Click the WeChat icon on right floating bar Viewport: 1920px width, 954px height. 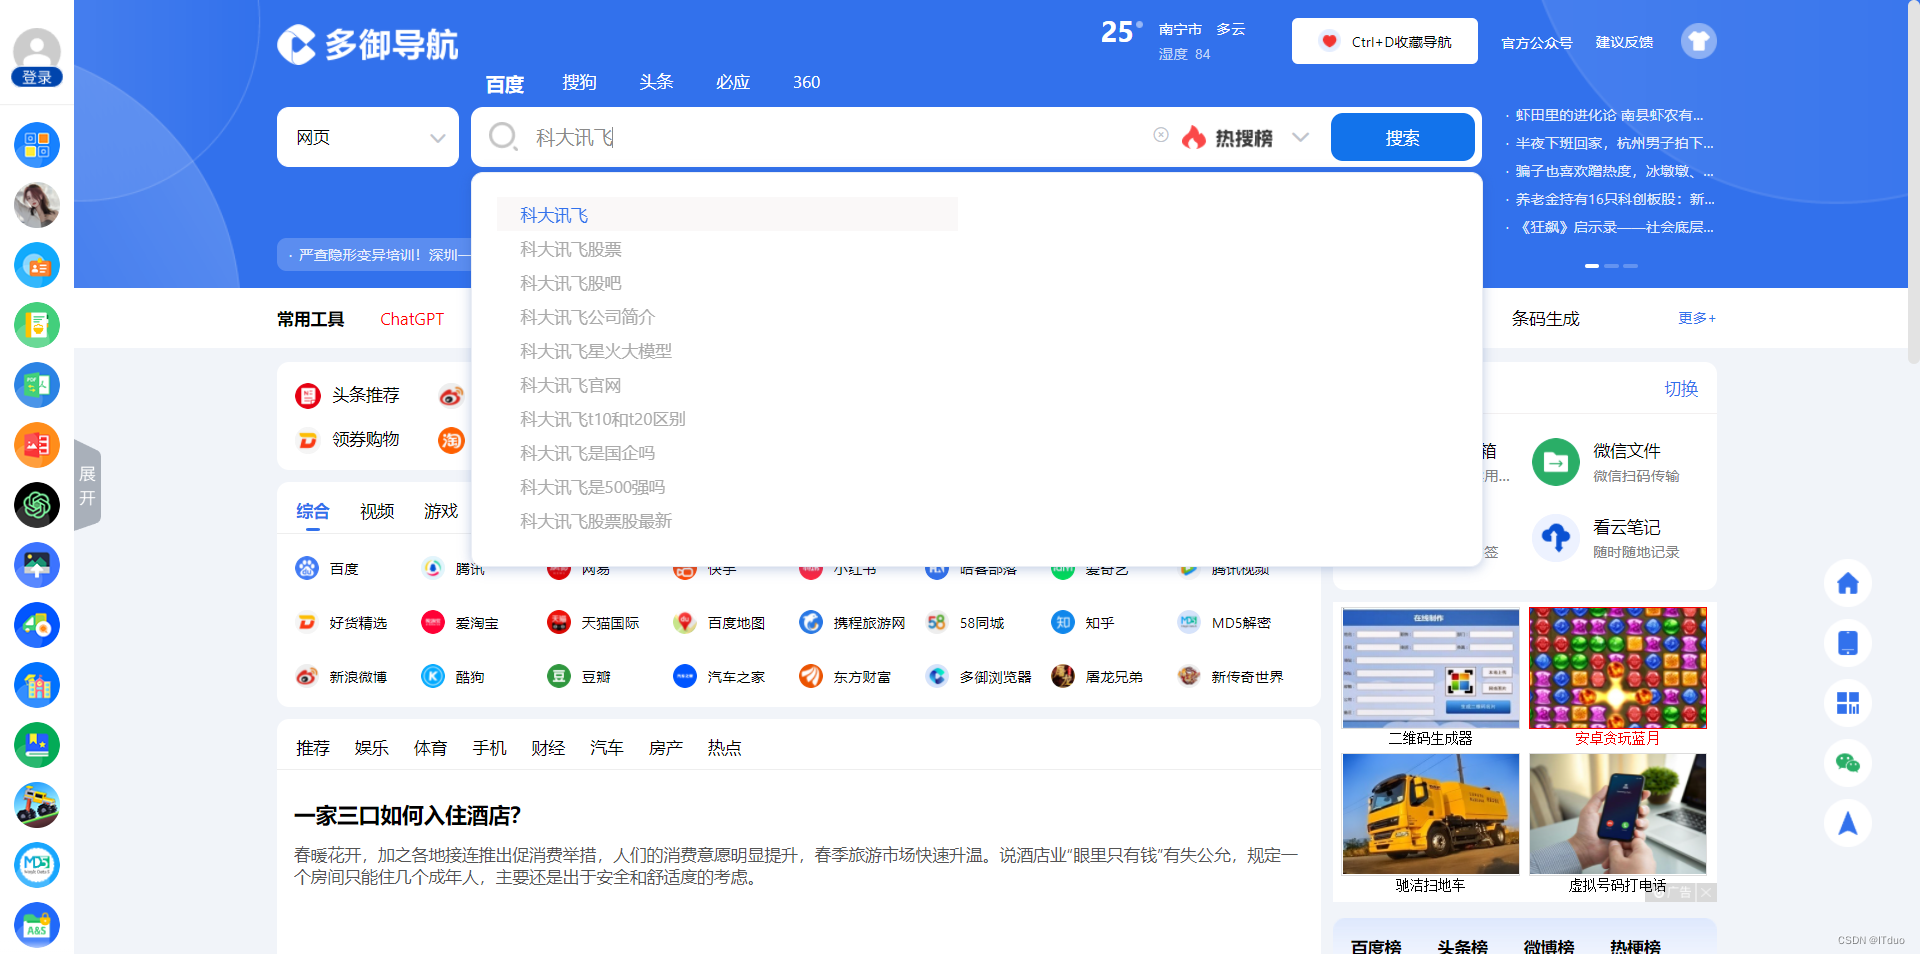tap(1848, 763)
